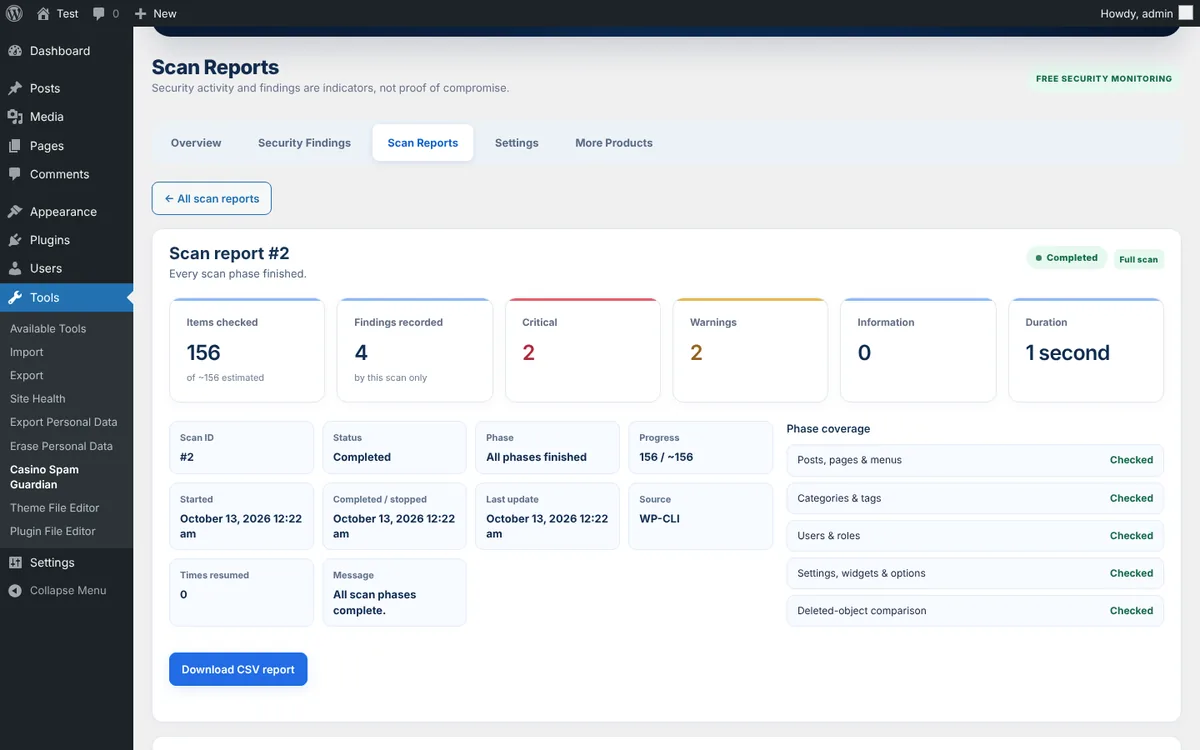Open Site Health under Tools
Viewport: 1200px width, 750px height.
pos(38,399)
